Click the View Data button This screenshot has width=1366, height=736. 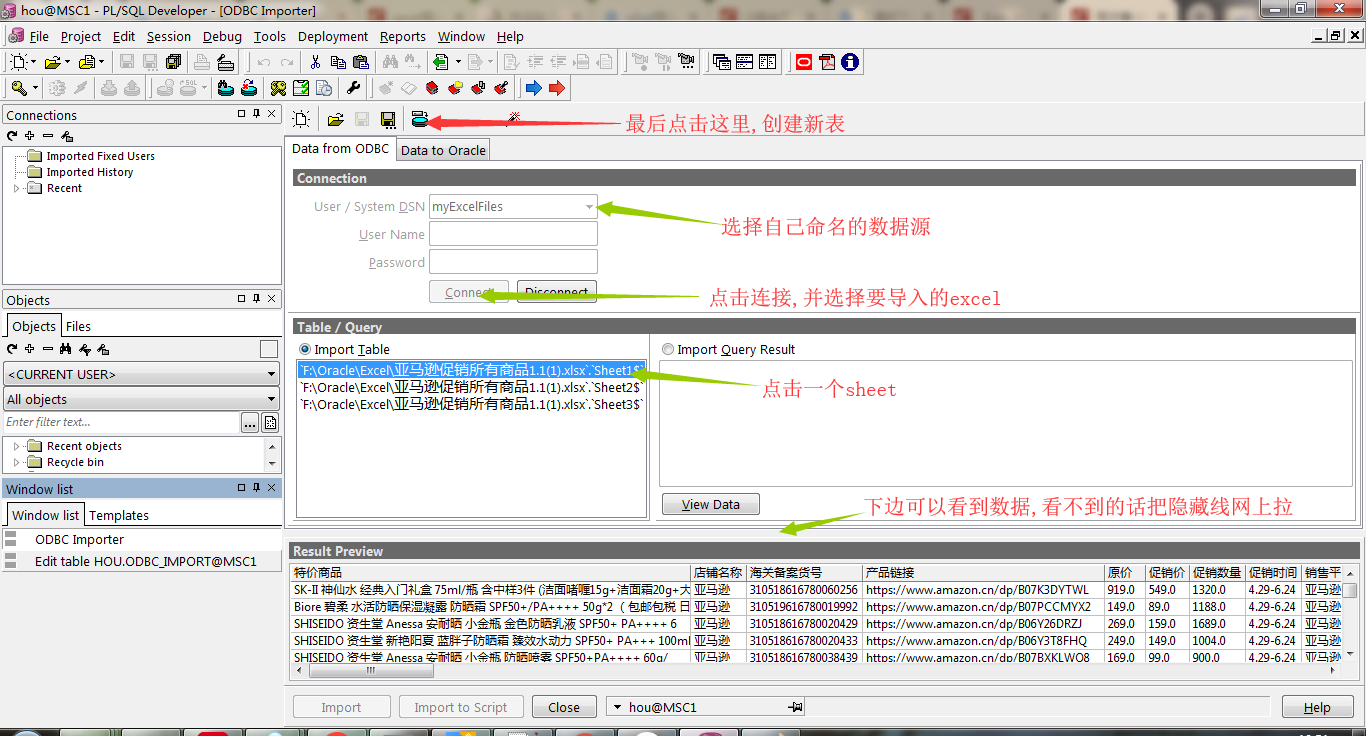pyautogui.click(x=710, y=504)
